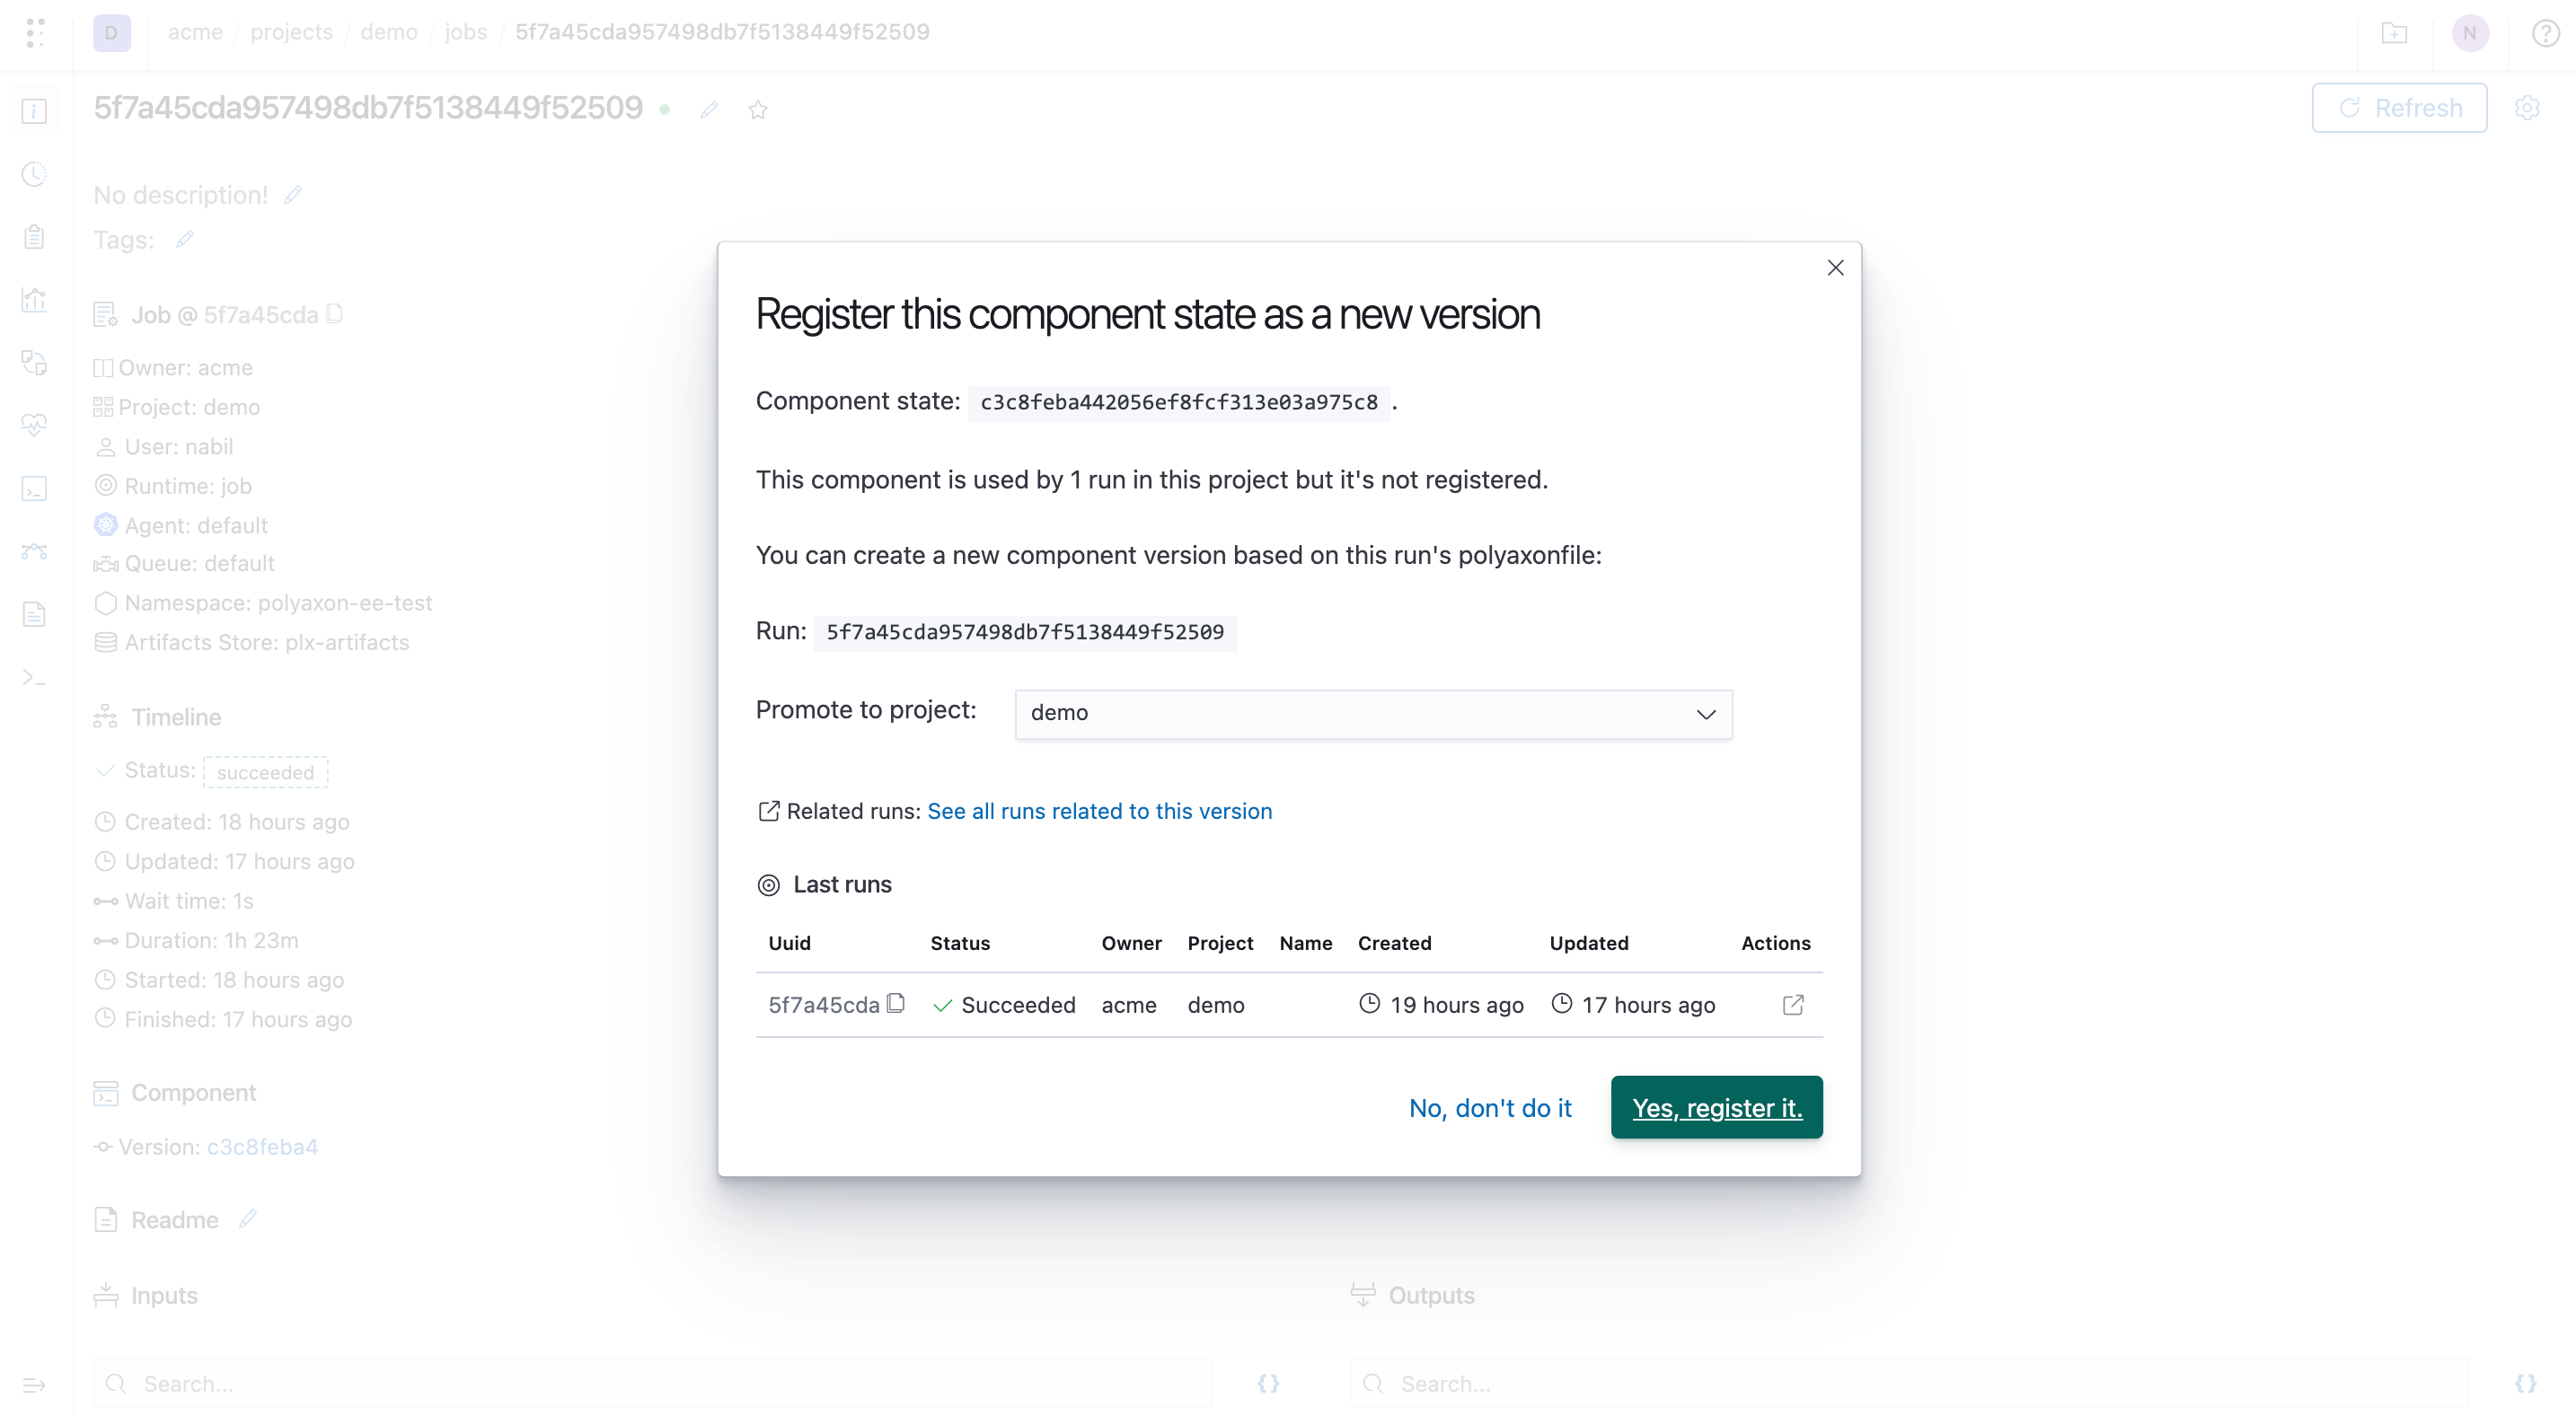Go to projects in the breadcrumb

point(291,32)
